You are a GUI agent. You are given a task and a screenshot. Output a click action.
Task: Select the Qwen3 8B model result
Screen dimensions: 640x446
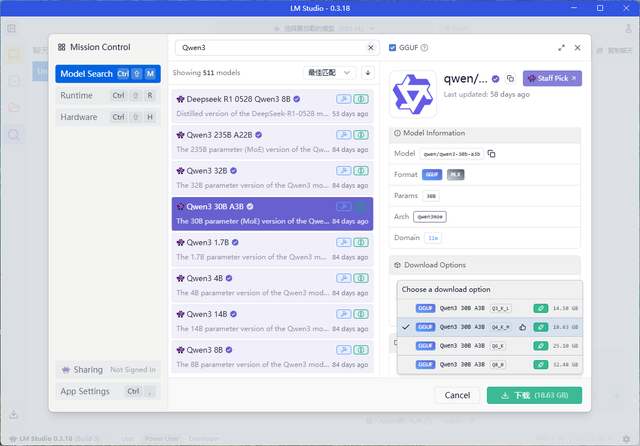(x=272, y=357)
